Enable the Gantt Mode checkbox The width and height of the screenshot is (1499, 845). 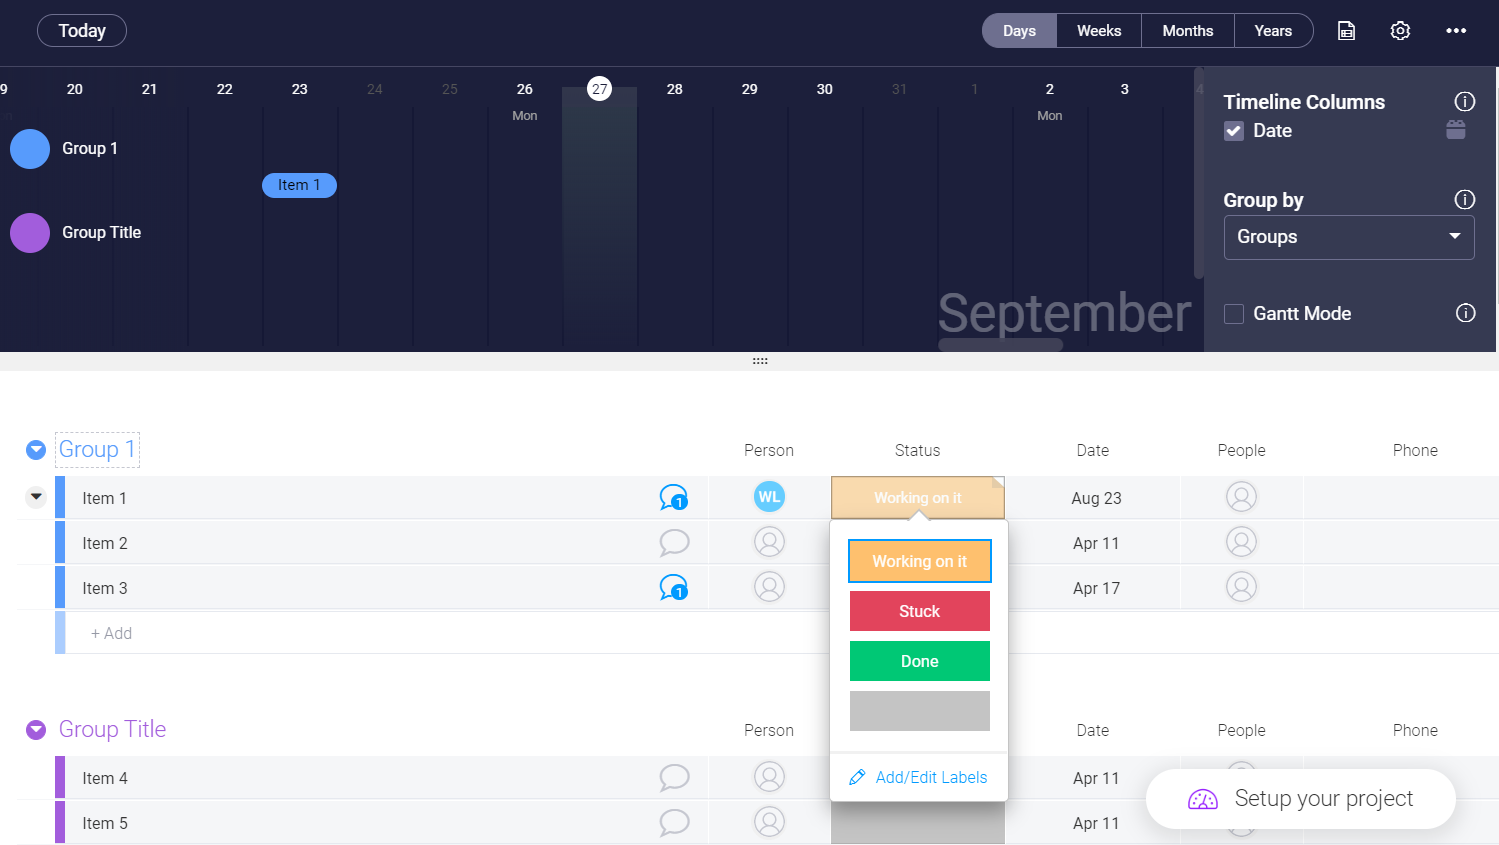point(1234,314)
